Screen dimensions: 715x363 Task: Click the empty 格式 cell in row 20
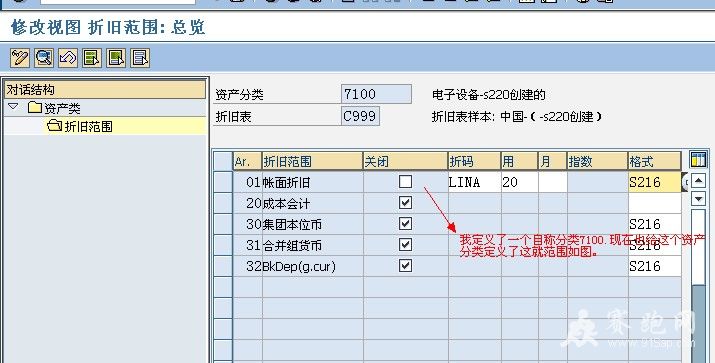tap(655, 203)
